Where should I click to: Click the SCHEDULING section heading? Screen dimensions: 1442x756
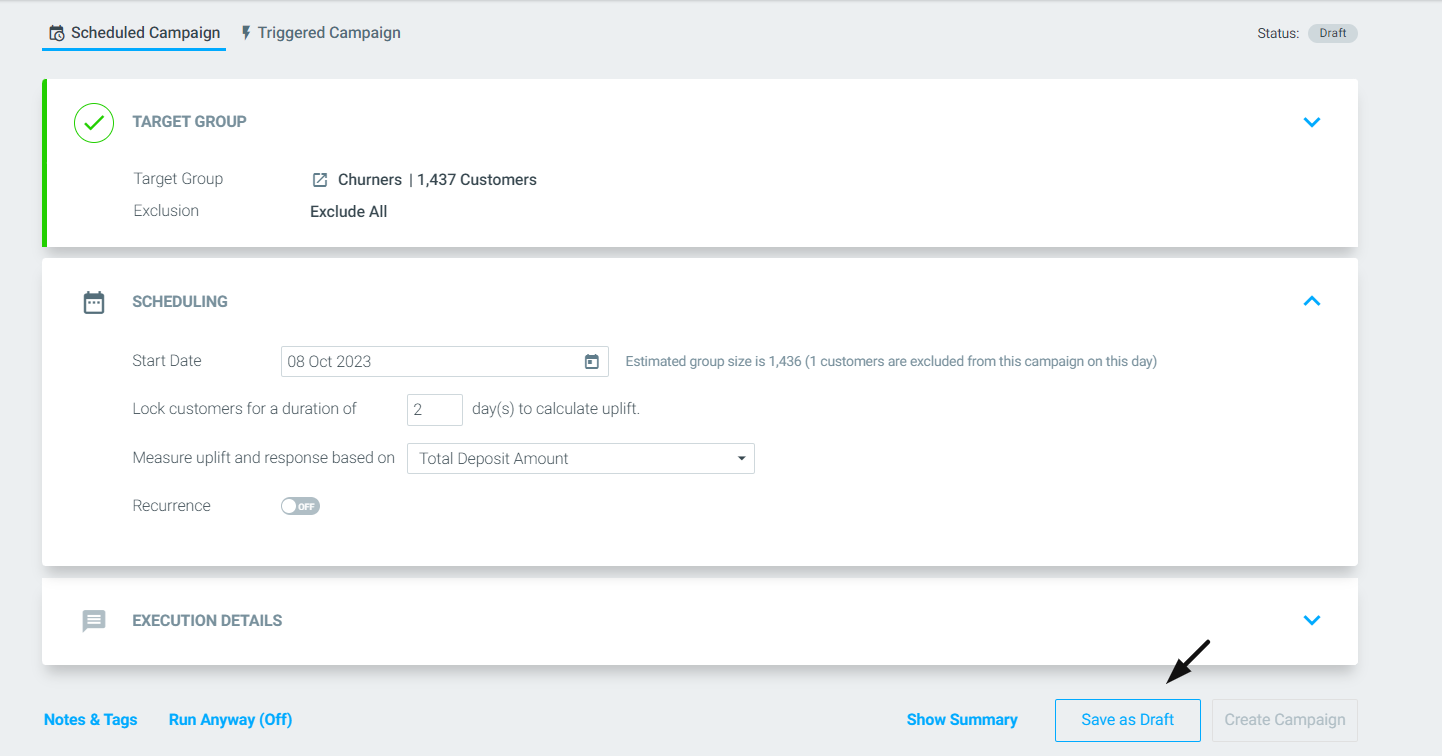tap(180, 302)
